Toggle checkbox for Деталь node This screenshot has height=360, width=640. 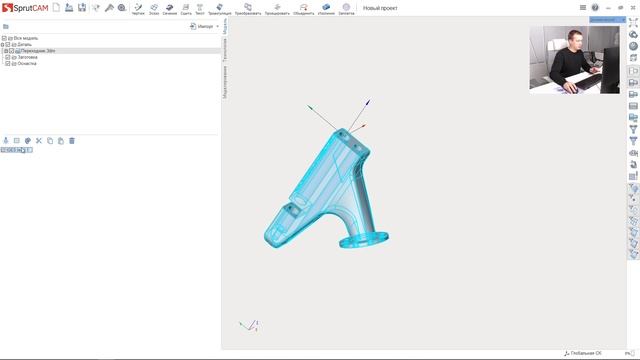tap(8, 44)
